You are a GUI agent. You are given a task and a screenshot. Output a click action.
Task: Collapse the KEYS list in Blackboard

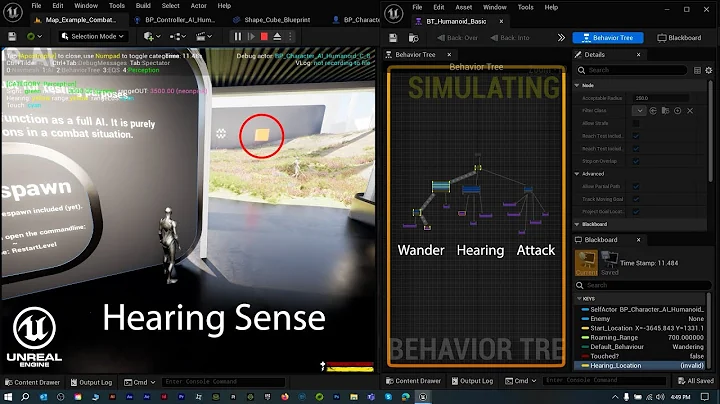coord(579,298)
